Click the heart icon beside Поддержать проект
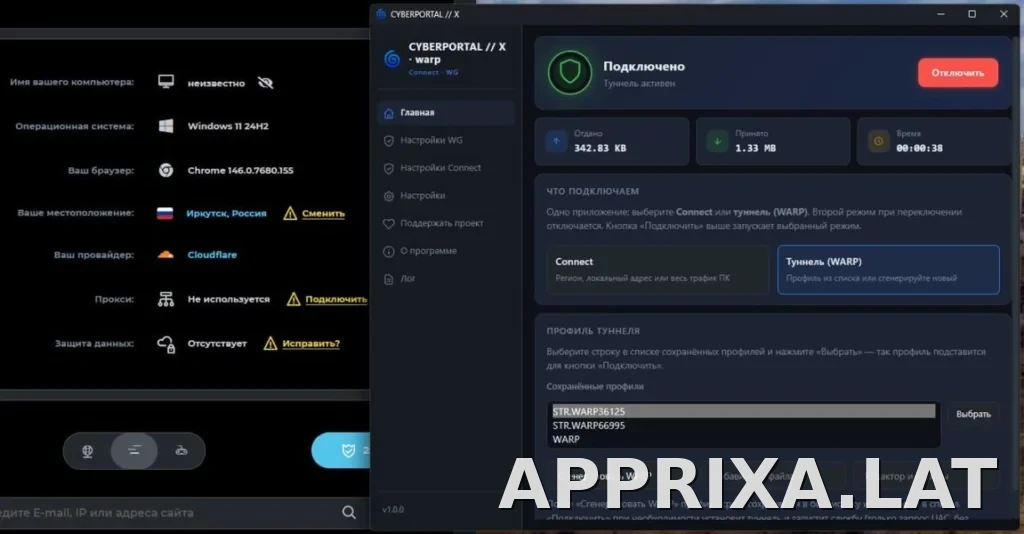The image size is (1024, 534). point(389,224)
